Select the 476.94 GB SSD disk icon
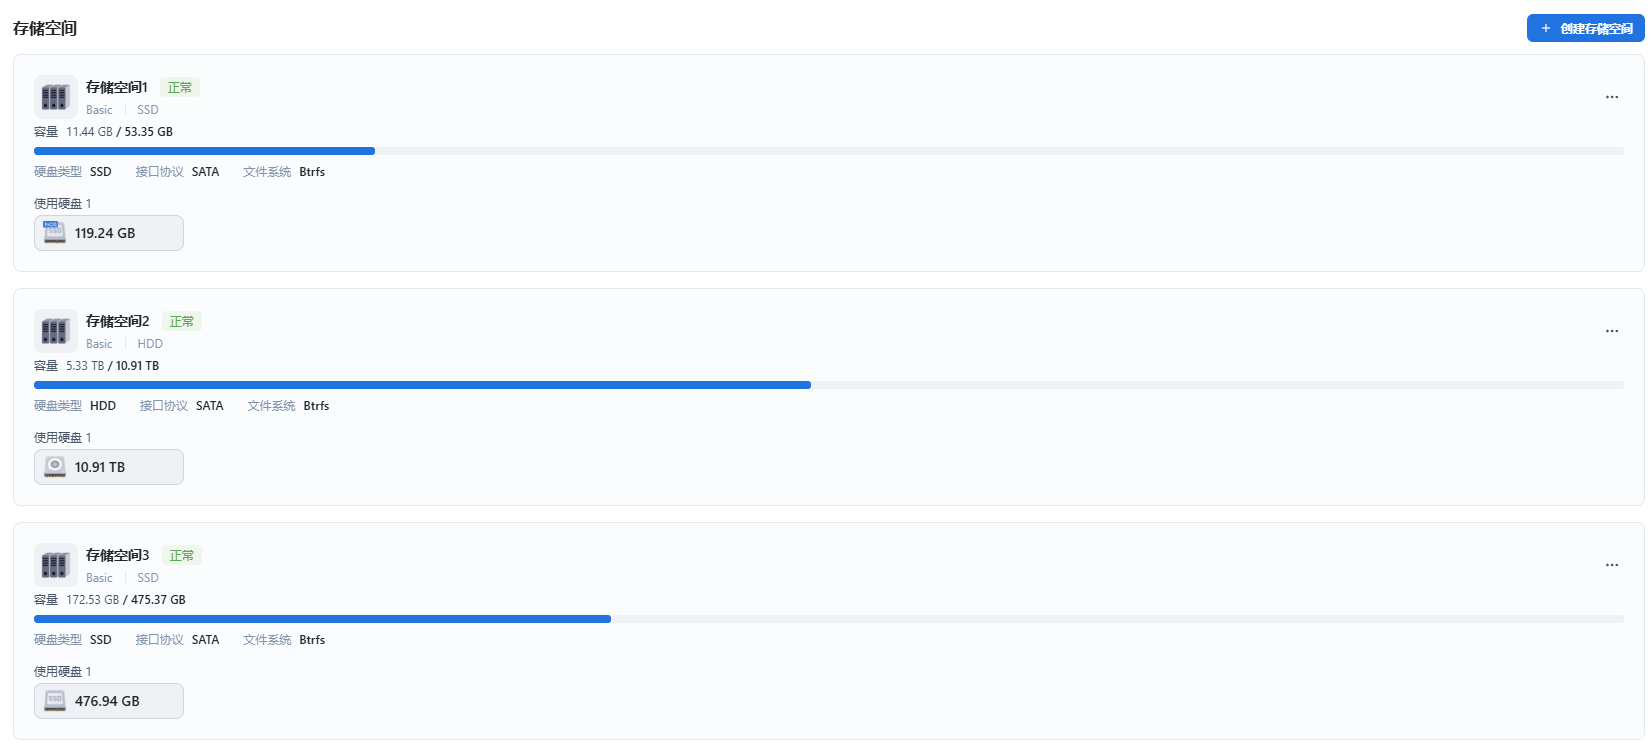Viewport: 1651px width, 755px height. point(55,701)
